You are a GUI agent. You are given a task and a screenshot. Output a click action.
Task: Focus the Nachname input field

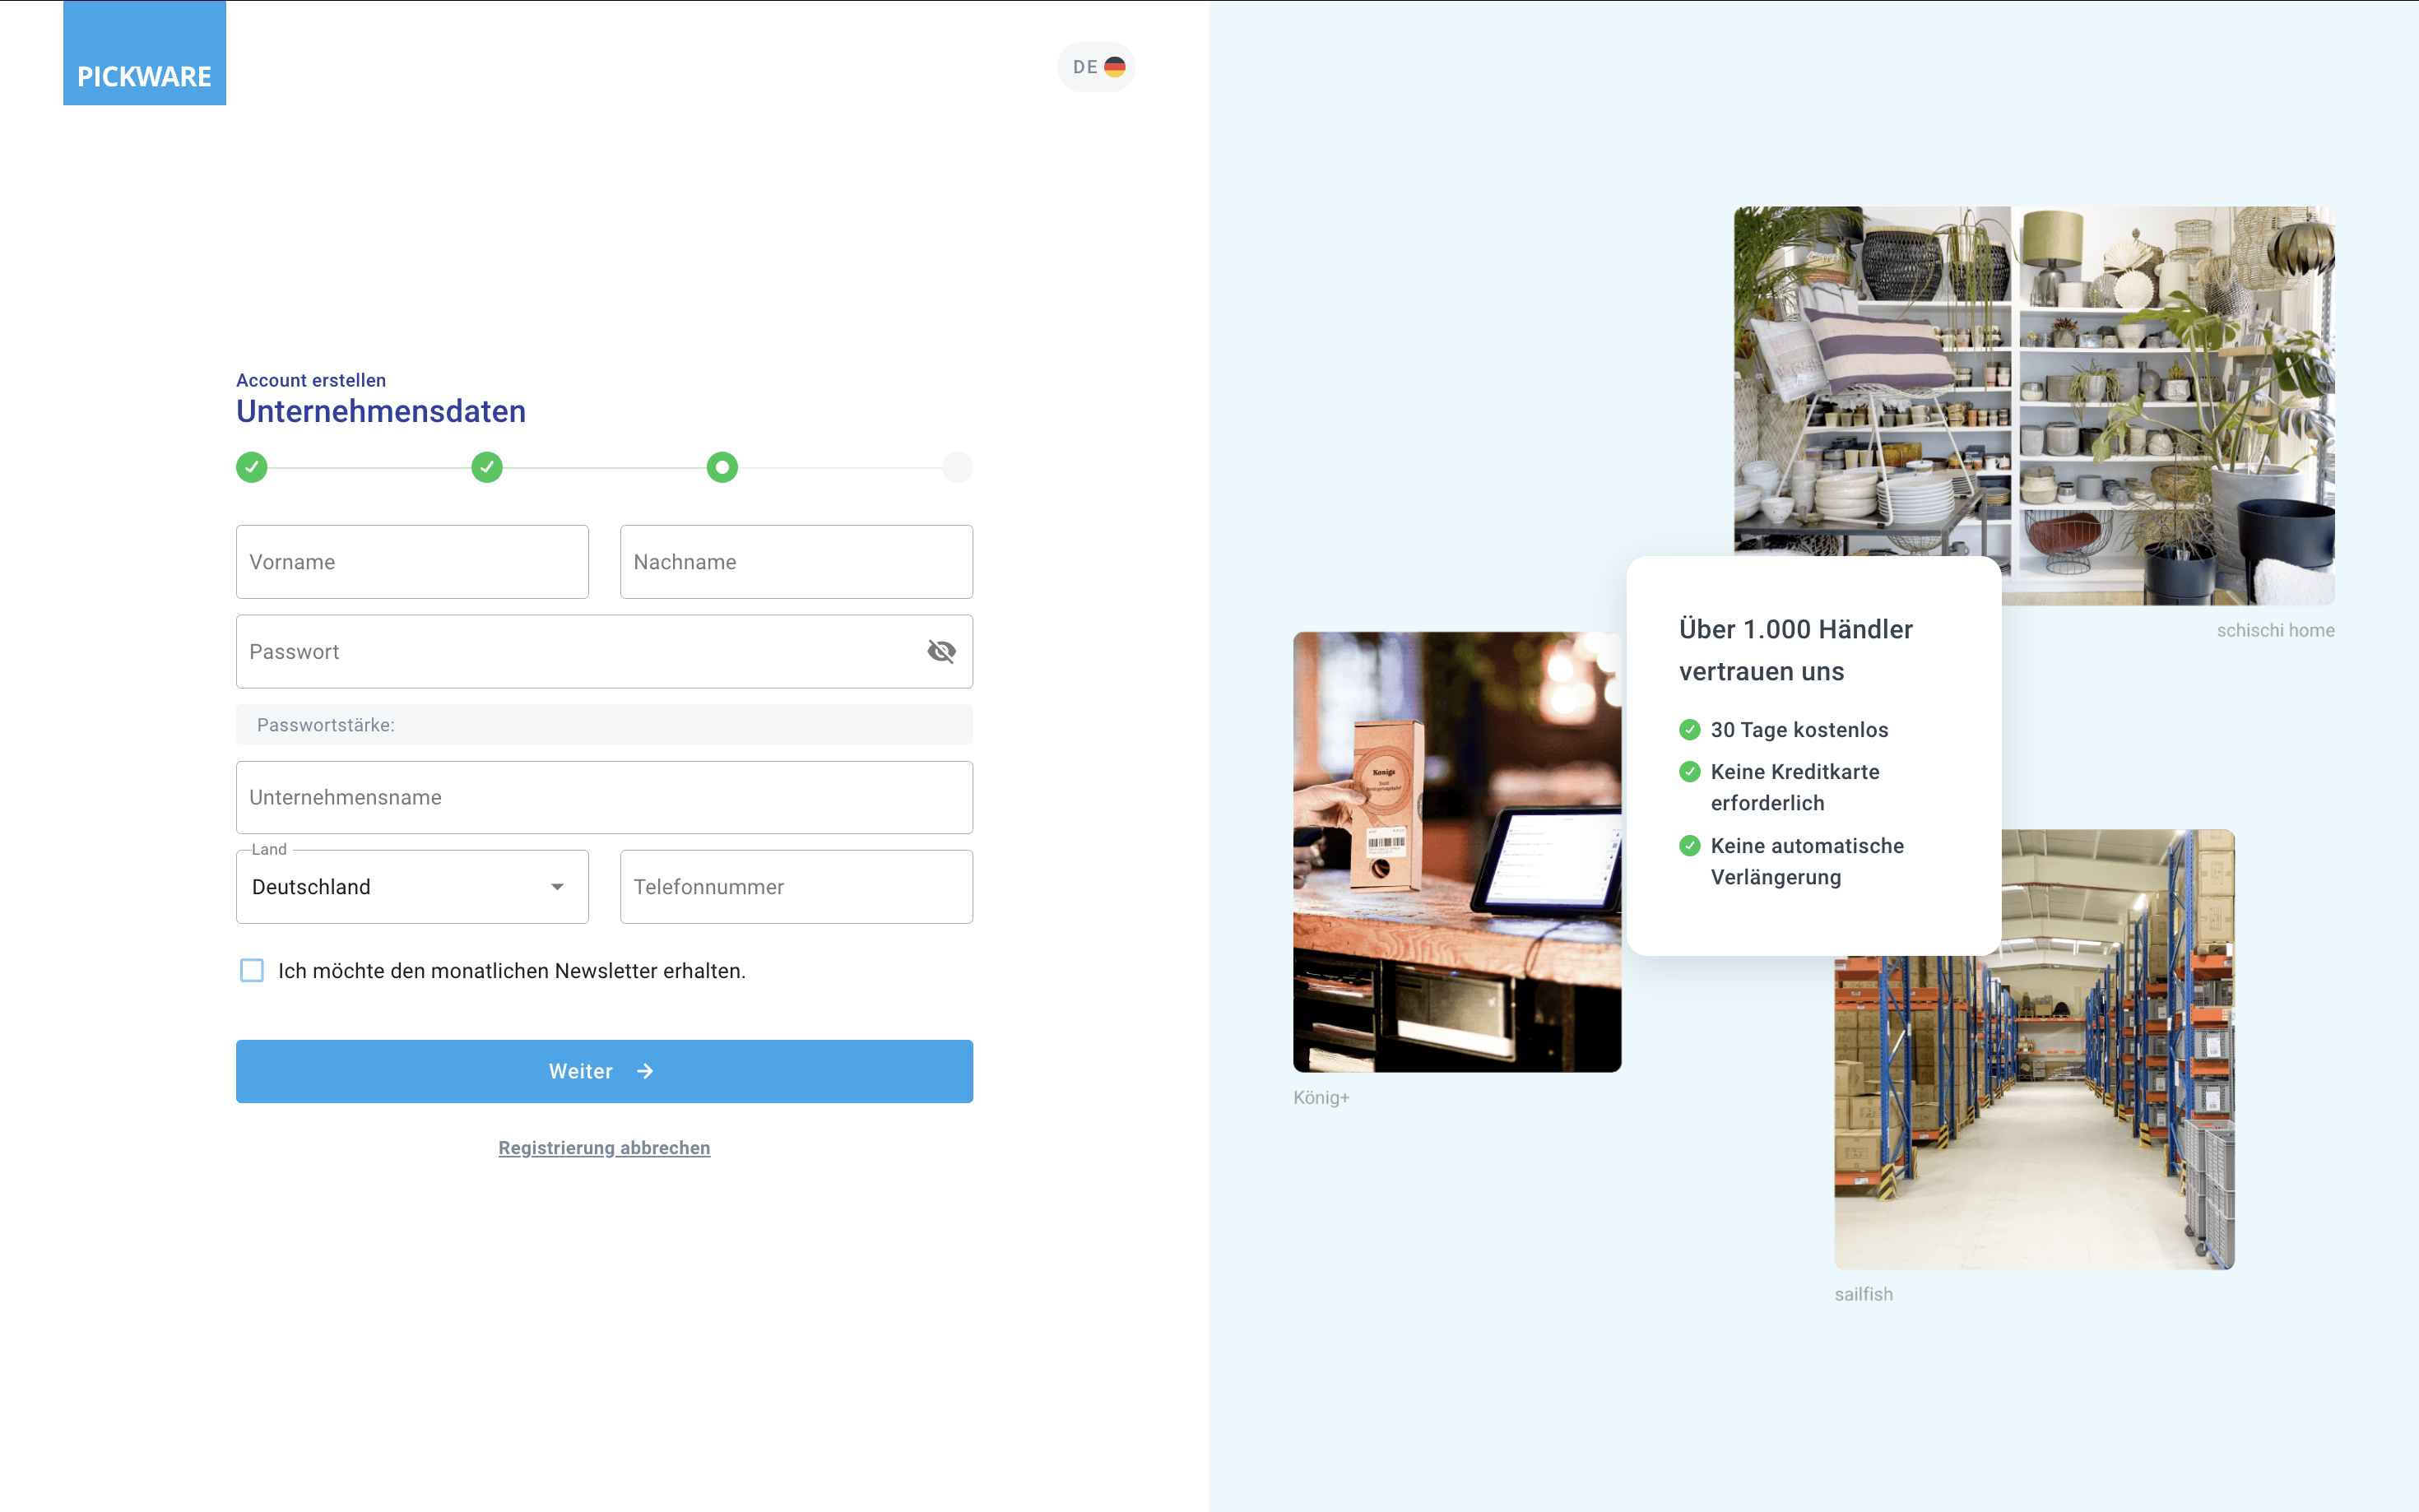tap(796, 562)
